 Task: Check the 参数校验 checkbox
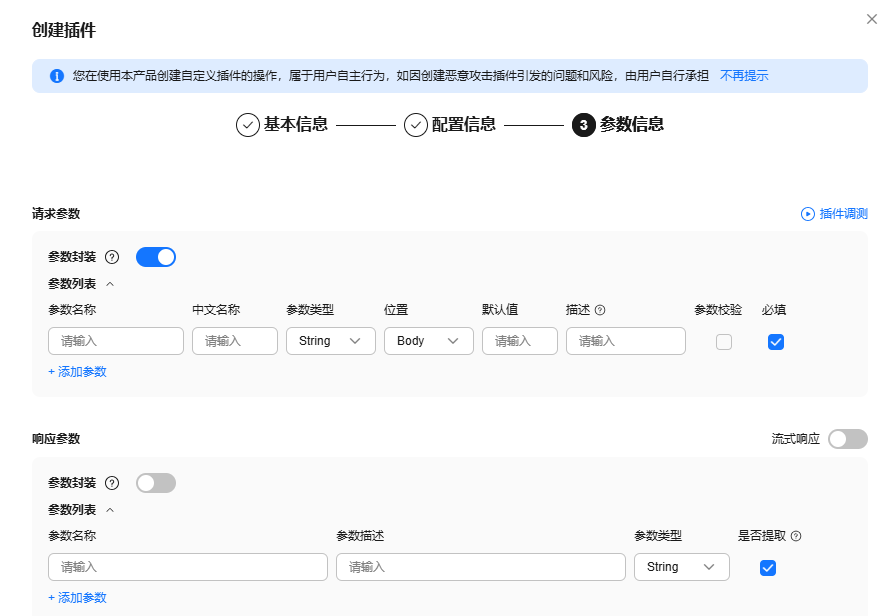pyautogui.click(x=724, y=342)
